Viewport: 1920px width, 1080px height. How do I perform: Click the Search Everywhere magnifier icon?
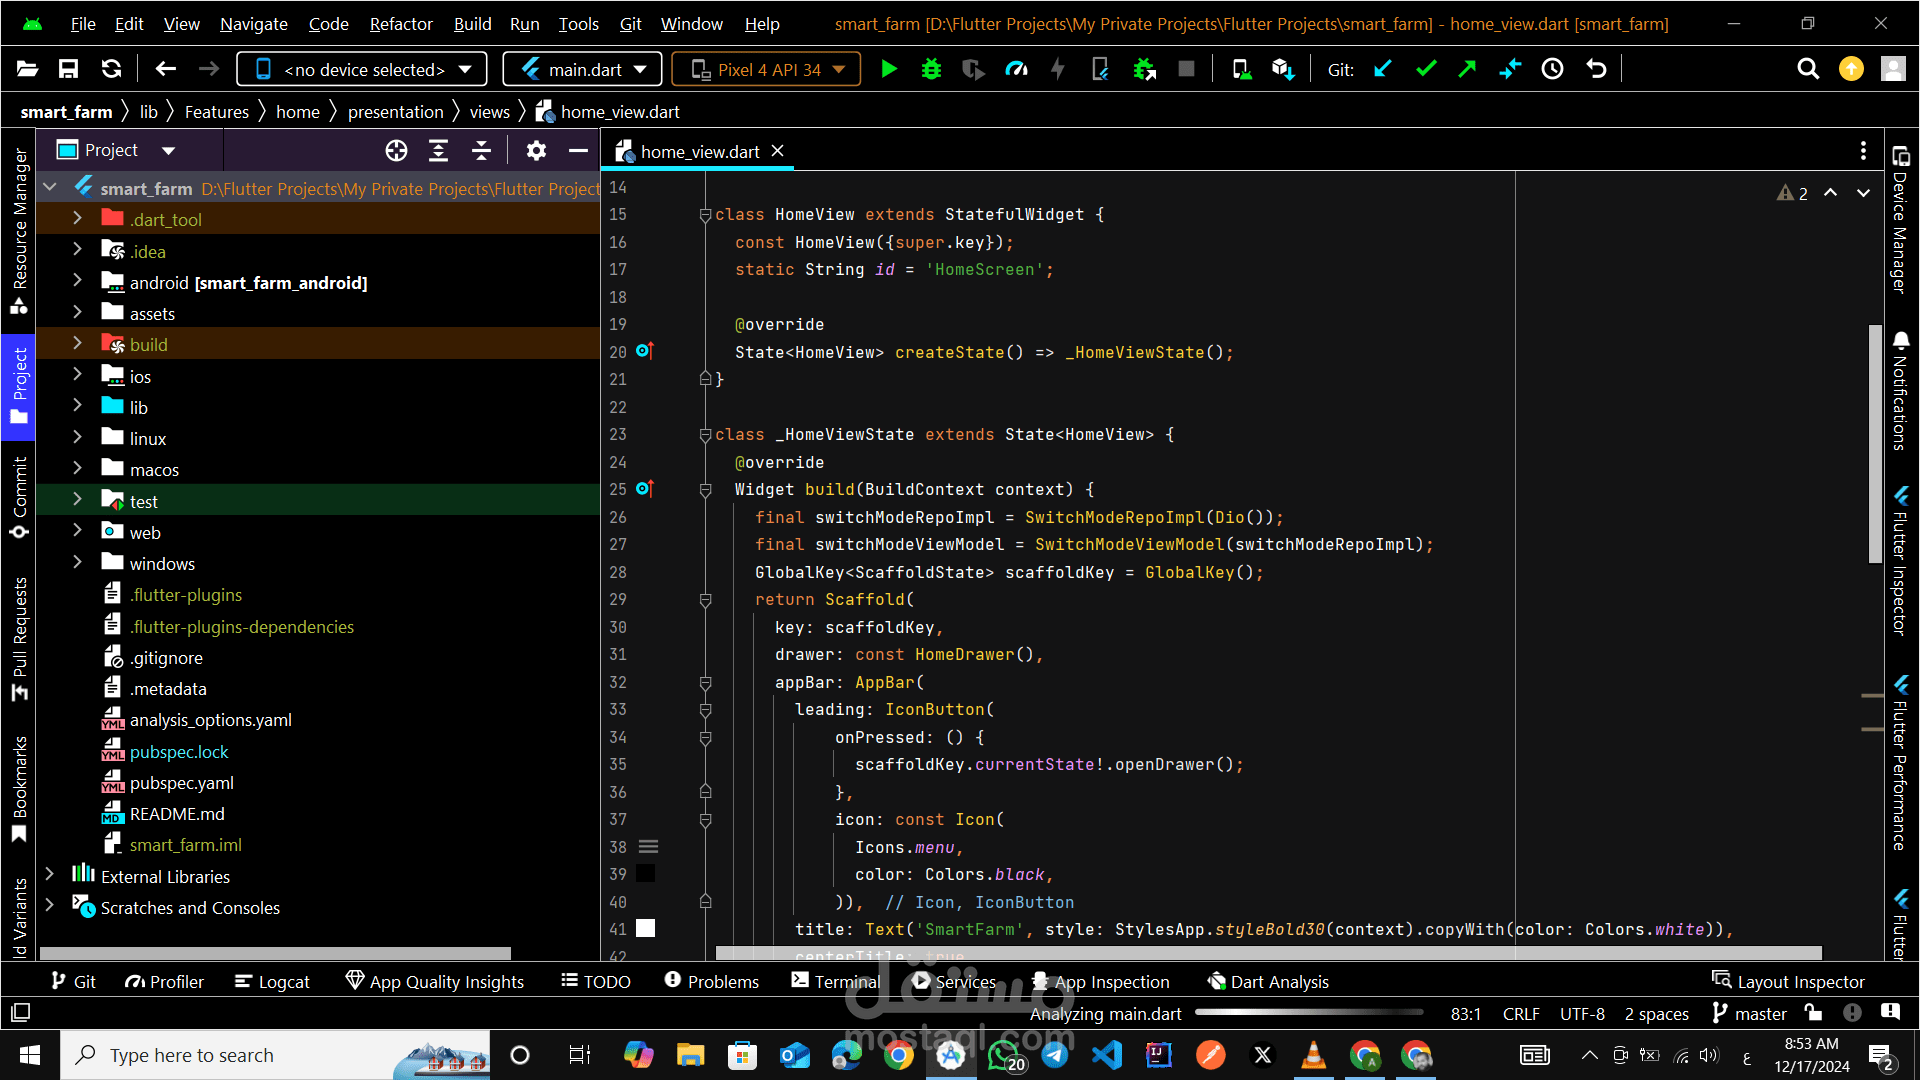pos(1807,69)
